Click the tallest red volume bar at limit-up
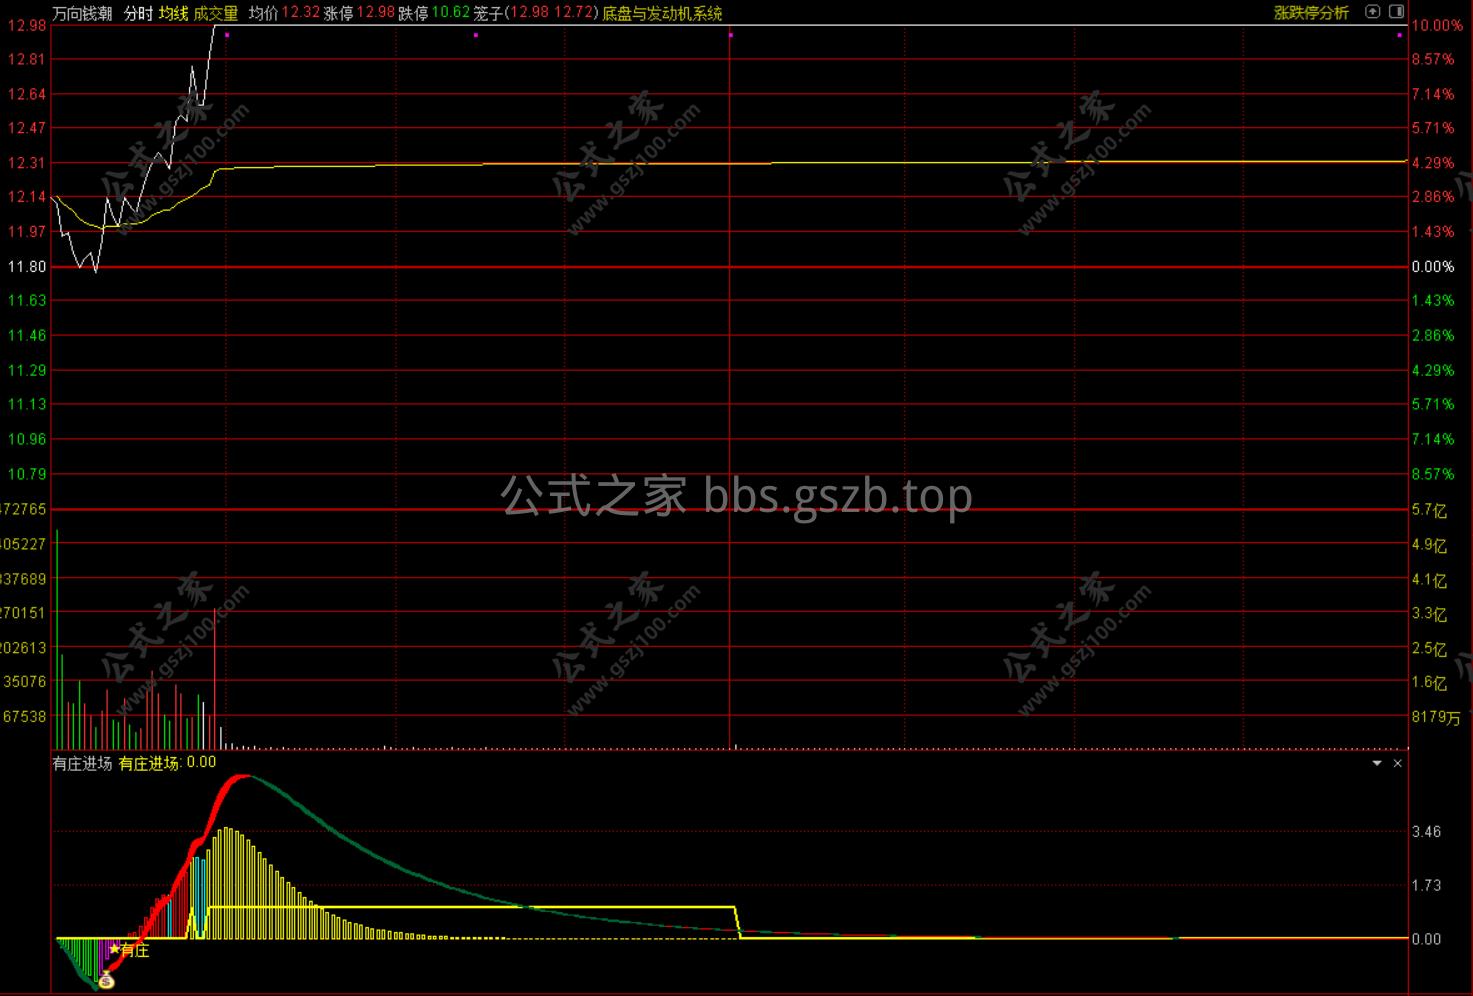The height and width of the screenshot is (996, 1473). pos(215,678)
